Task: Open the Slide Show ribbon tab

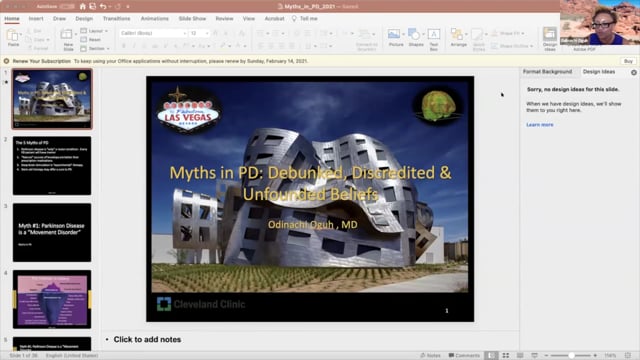Action: (x=192, y=19)
